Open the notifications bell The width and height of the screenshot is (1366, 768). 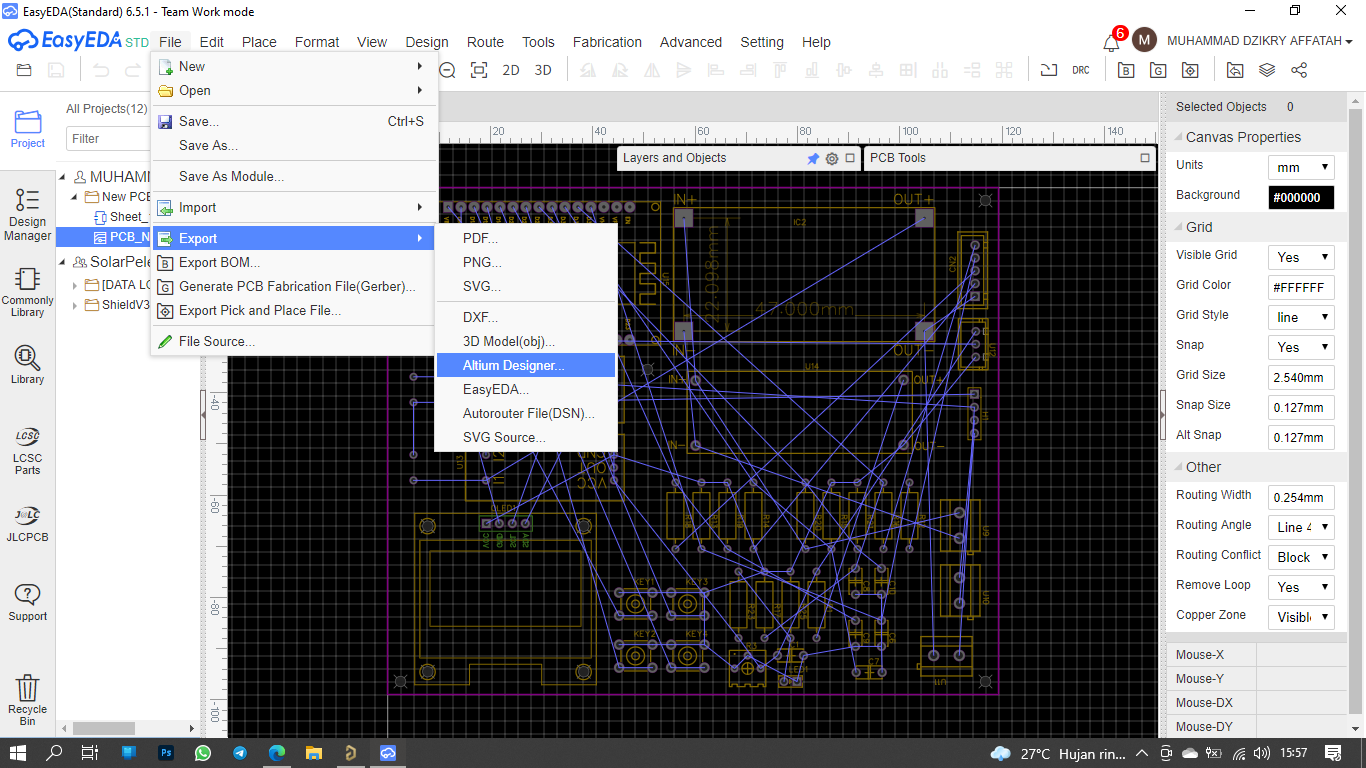click(1111, 42)
